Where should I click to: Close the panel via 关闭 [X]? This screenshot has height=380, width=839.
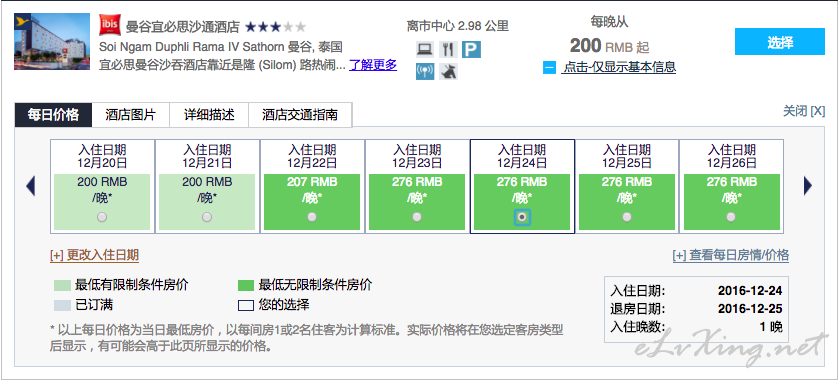pos(804,111)
